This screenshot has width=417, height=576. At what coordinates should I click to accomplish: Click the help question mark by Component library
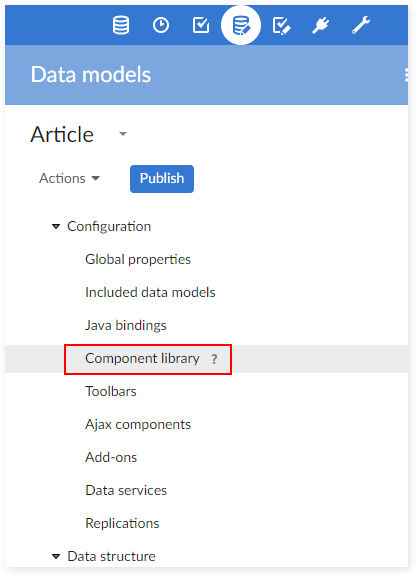pos(214,359)
